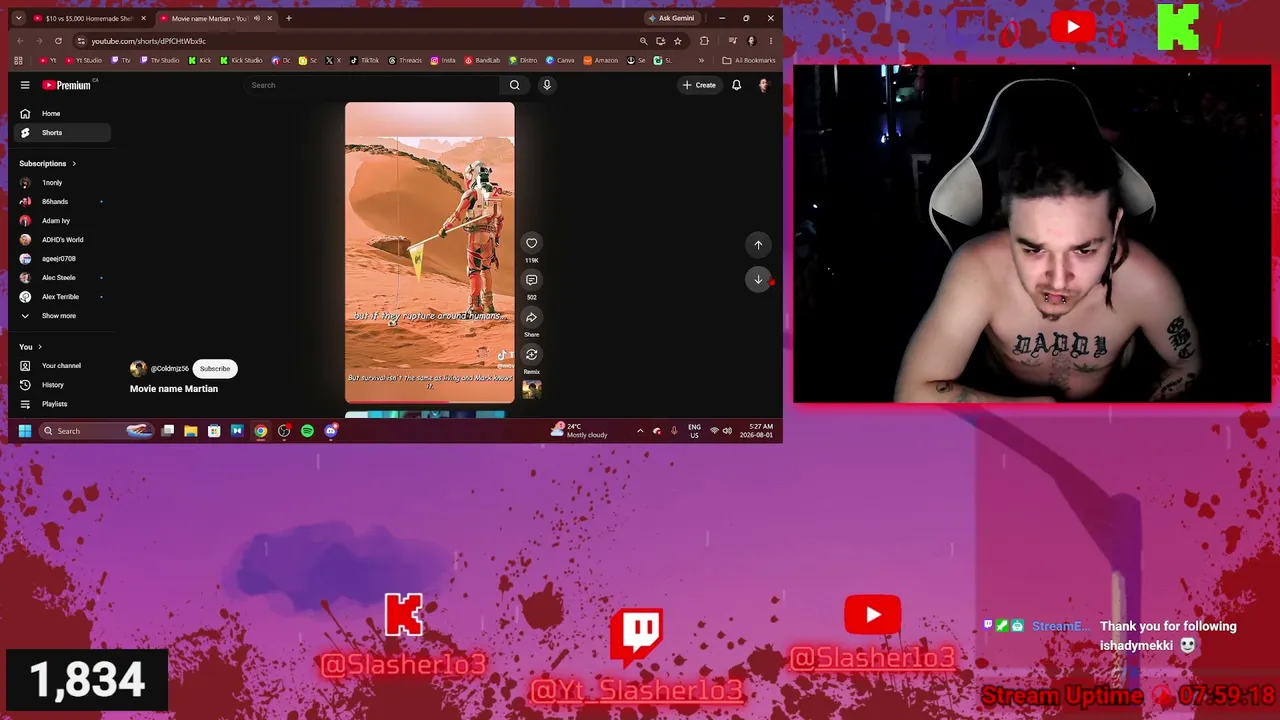Bookmark this page with the star icon
The image size is (1280, 720).
(677, 41)
